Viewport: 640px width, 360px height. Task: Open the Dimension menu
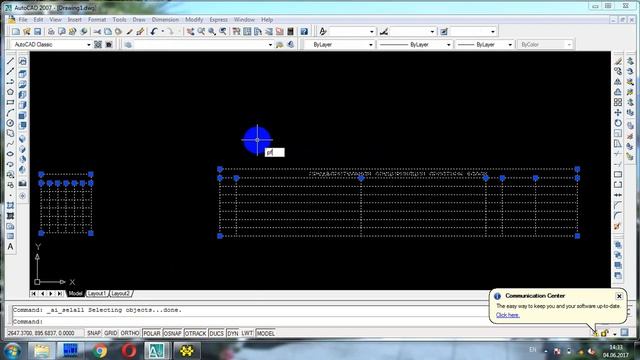pos(165,20)
